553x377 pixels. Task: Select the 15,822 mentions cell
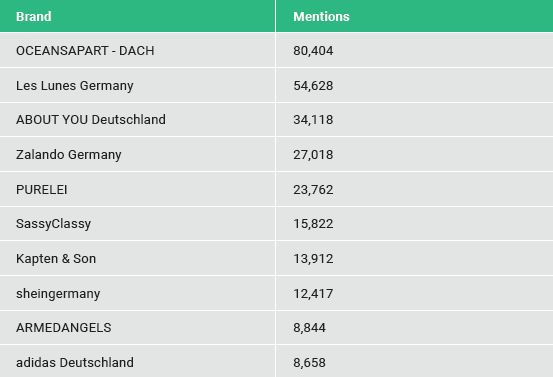coord(414,224)
